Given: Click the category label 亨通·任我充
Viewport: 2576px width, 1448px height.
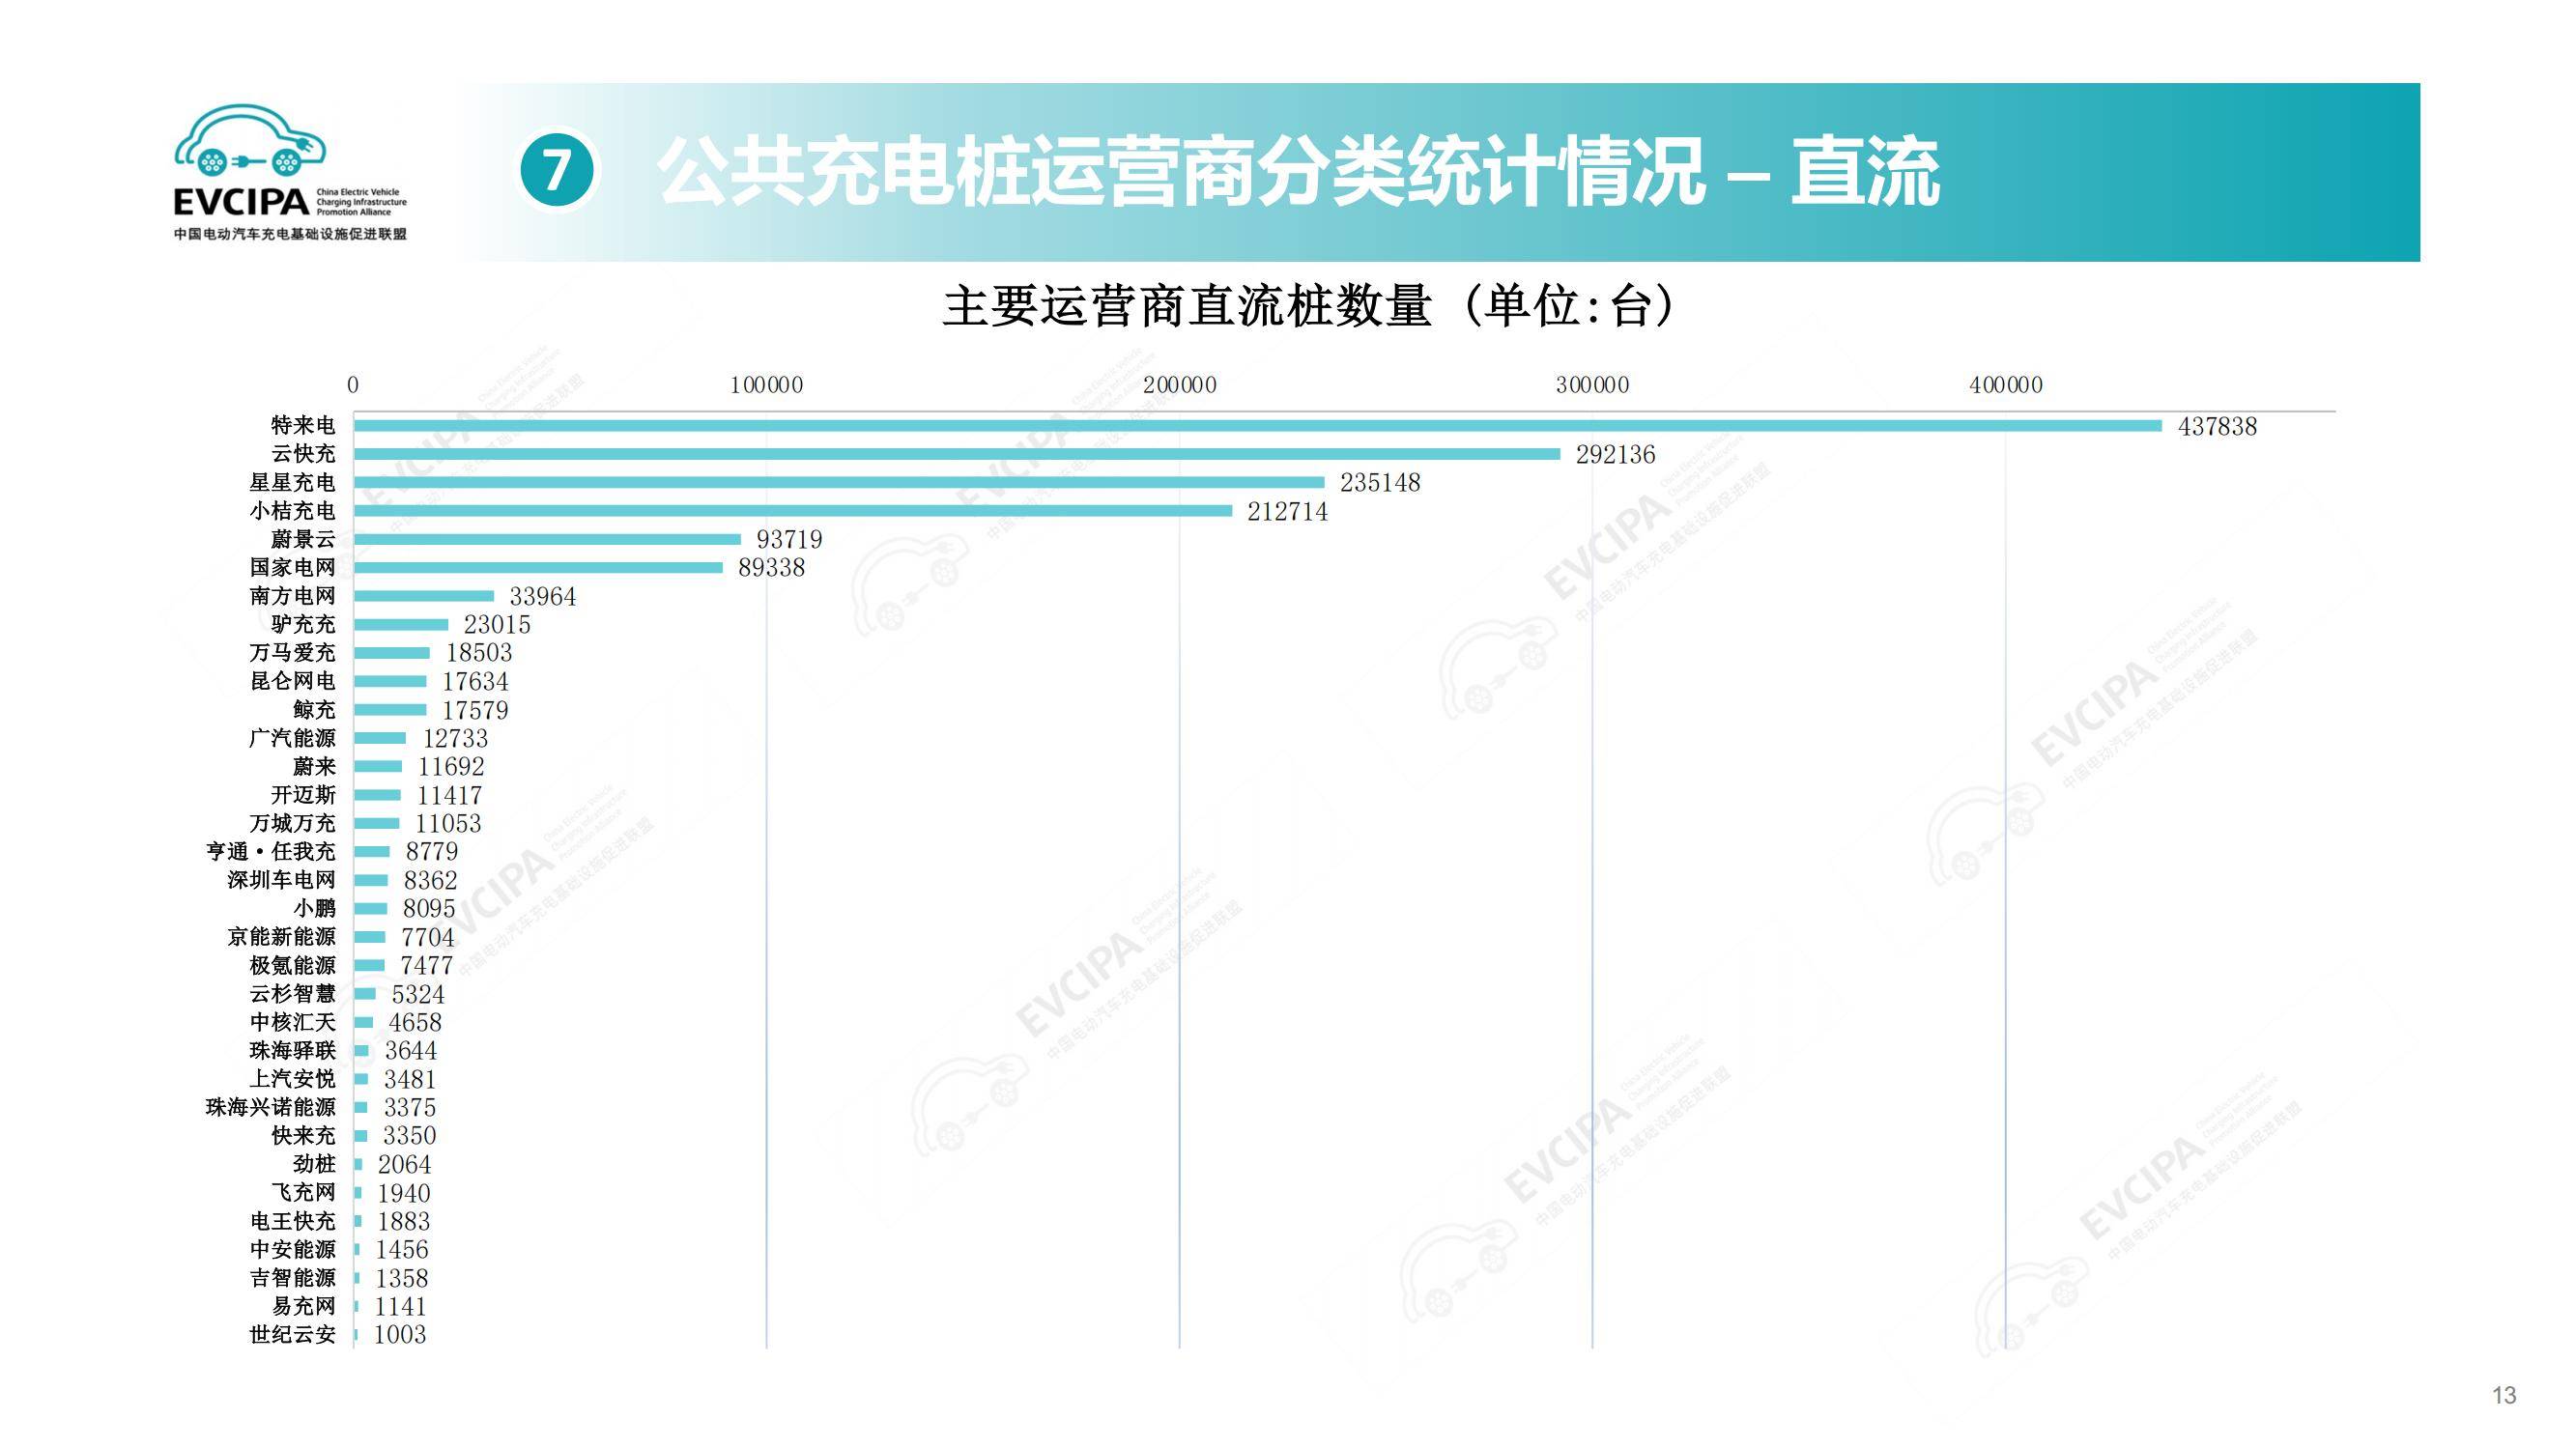Looking at the screenshot, I should (x=271, y=851).
